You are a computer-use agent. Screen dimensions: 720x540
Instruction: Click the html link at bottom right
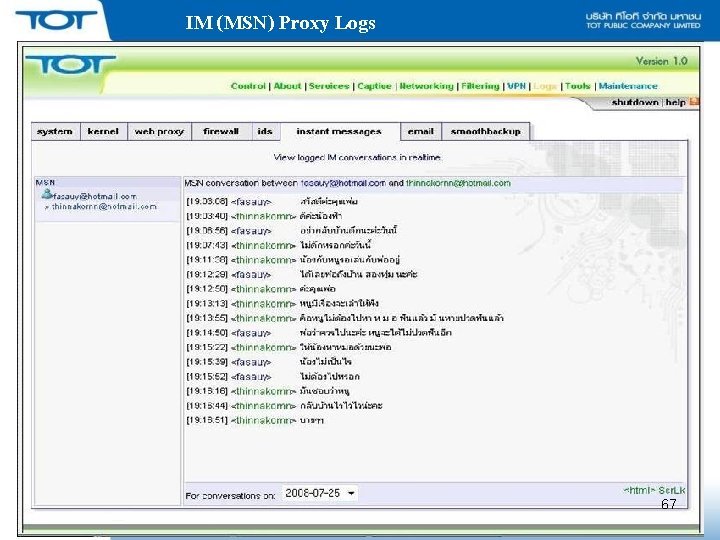point(637,490)
